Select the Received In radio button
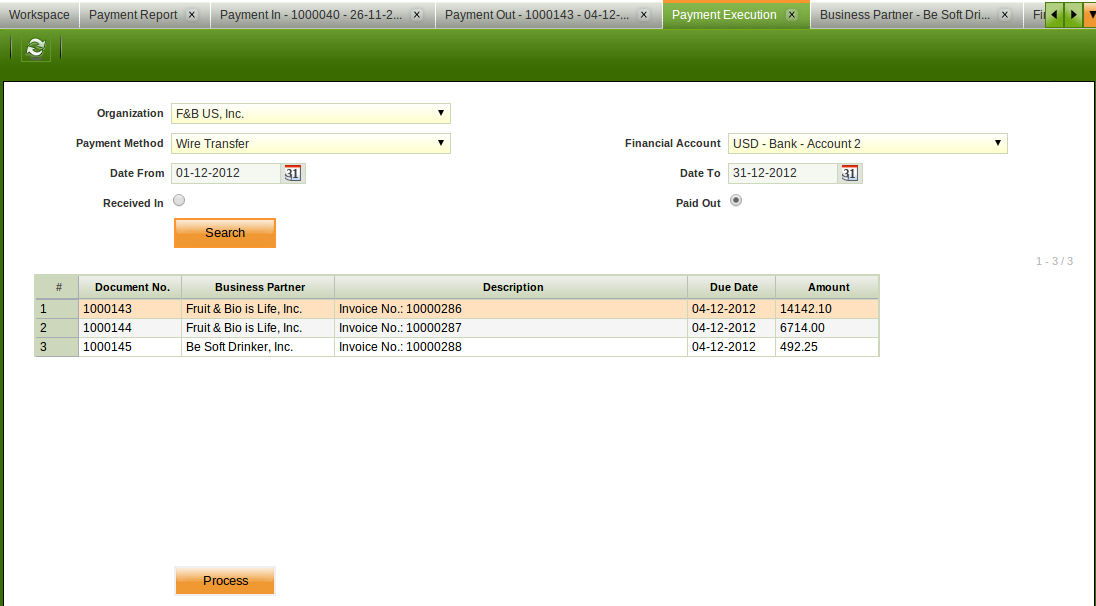 pyautogui.click(x=179, y=200)
